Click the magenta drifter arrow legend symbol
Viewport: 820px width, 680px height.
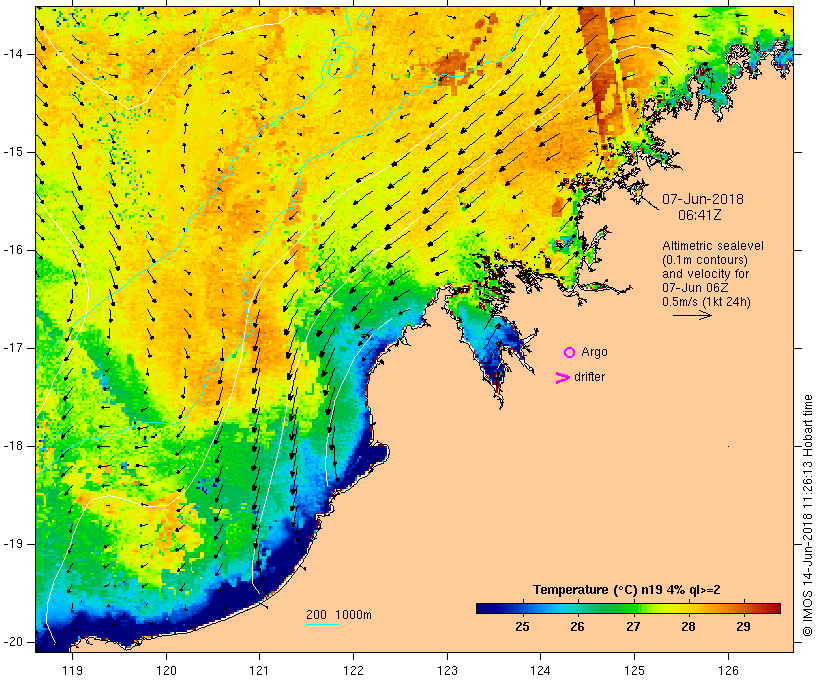(563, 378)
